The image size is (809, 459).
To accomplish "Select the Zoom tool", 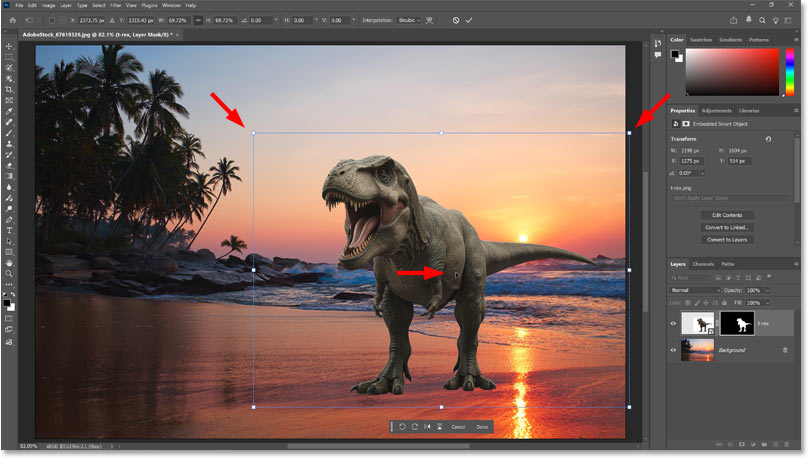I will coord(9,274).
